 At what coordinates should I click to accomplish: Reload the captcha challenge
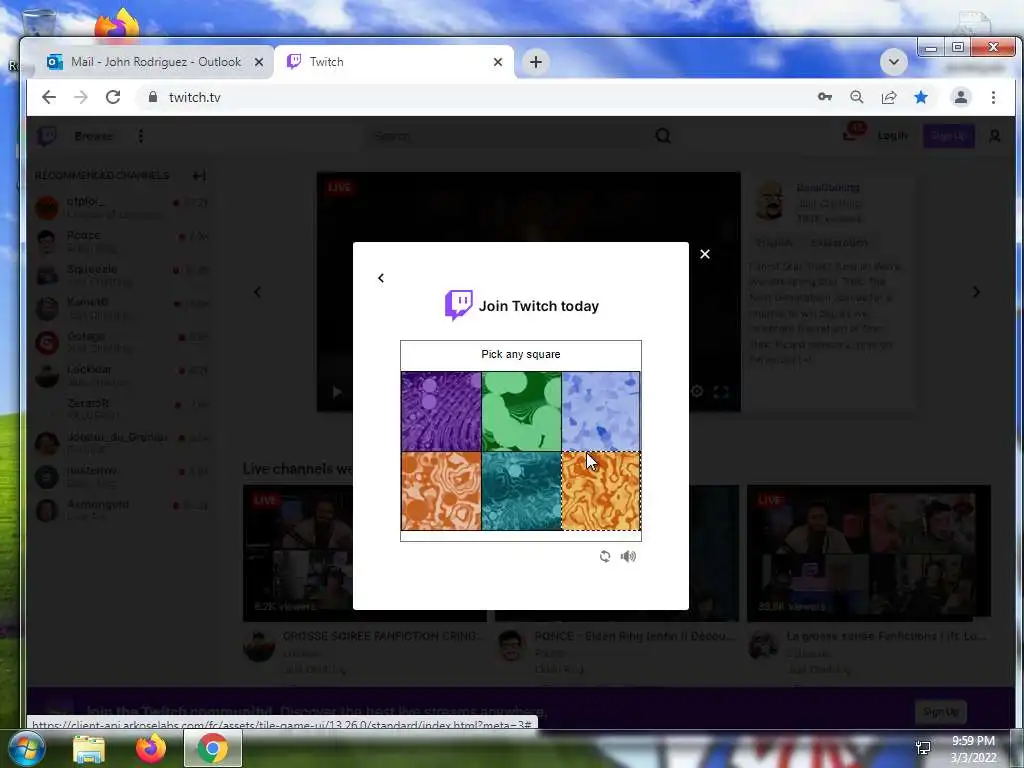[605, 556]
